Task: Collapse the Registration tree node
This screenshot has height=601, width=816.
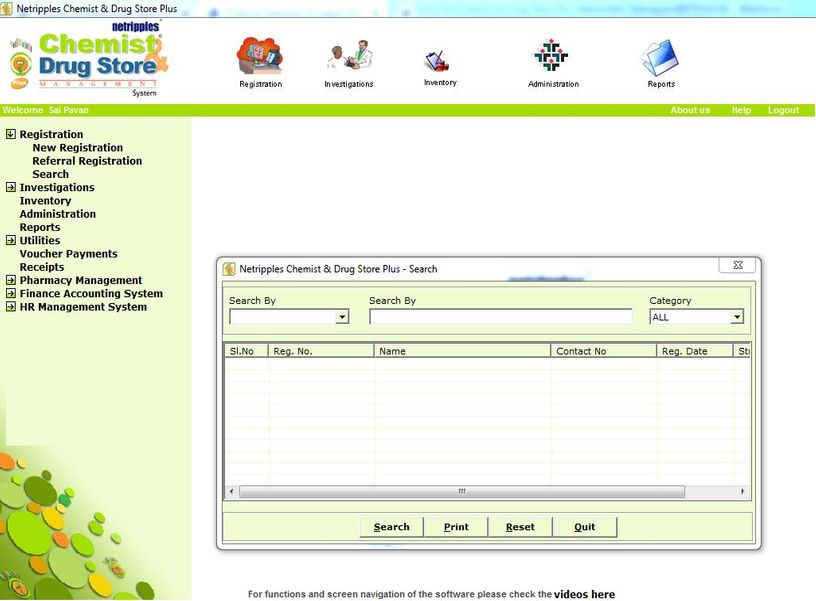Action: [x=11, y=134]
